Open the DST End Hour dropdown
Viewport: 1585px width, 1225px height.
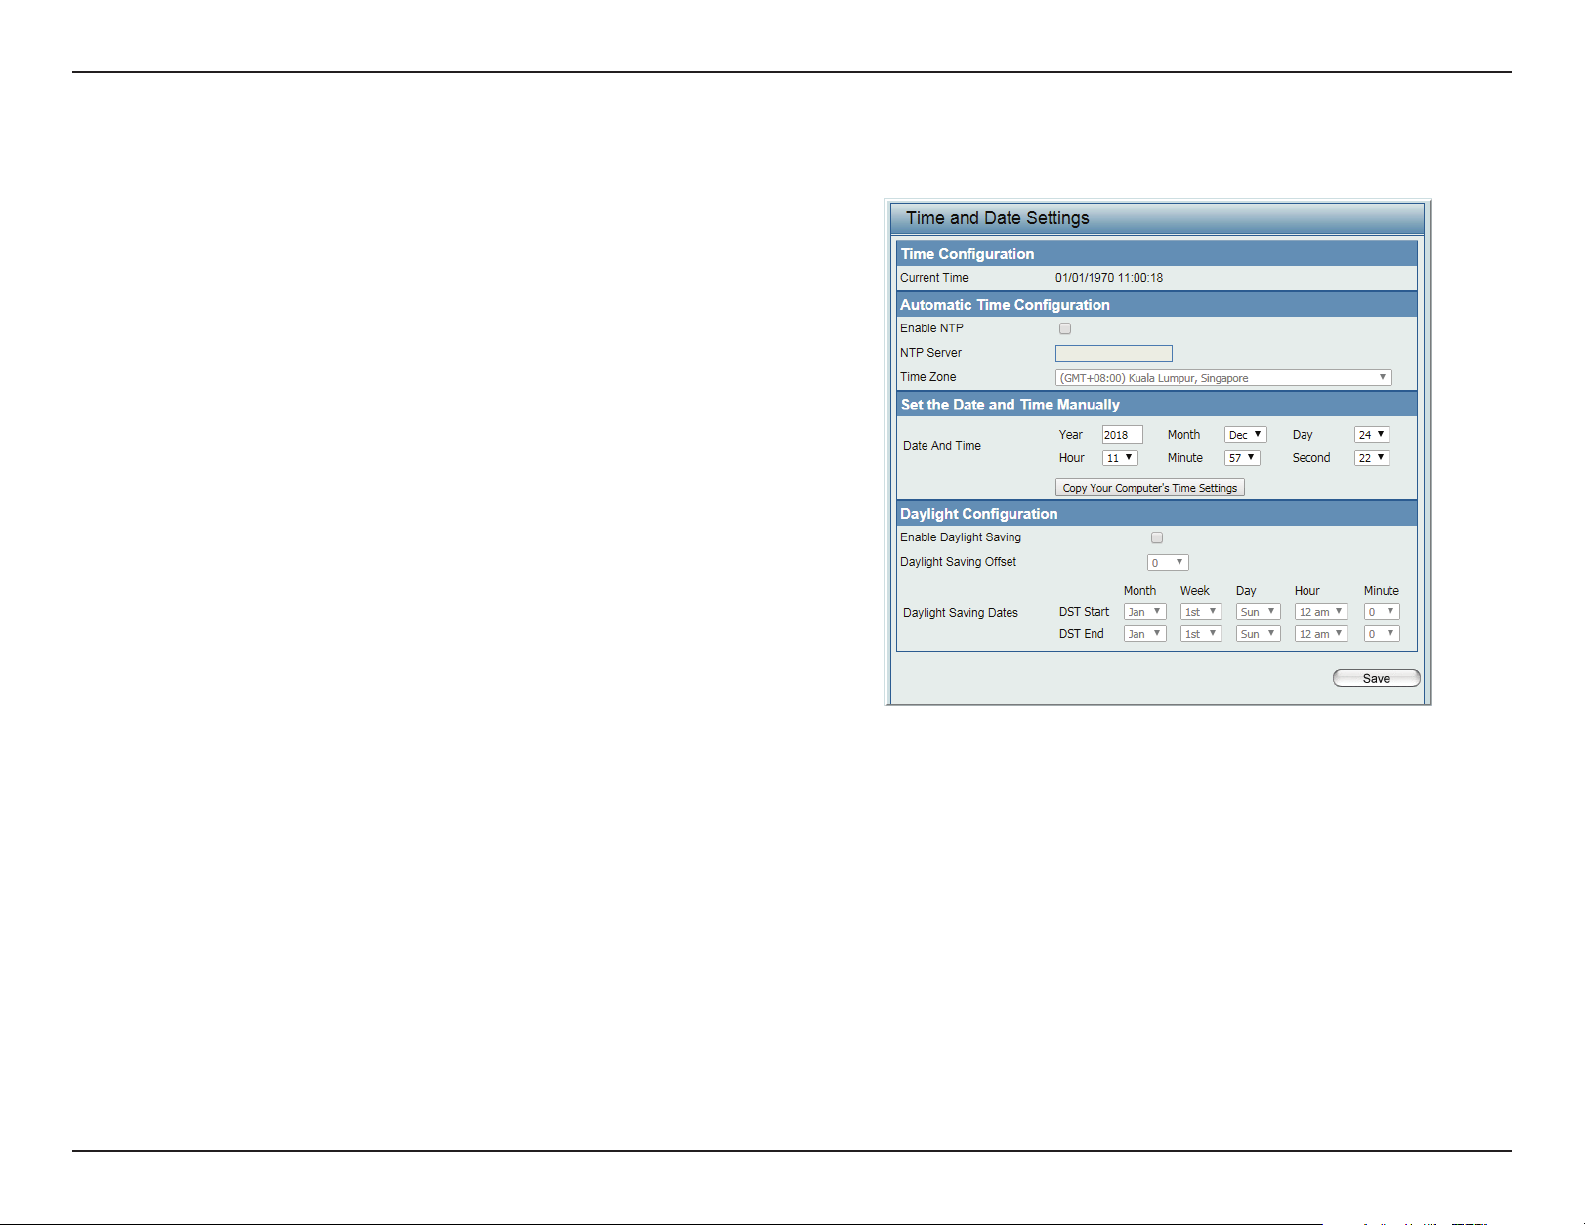1321,634
